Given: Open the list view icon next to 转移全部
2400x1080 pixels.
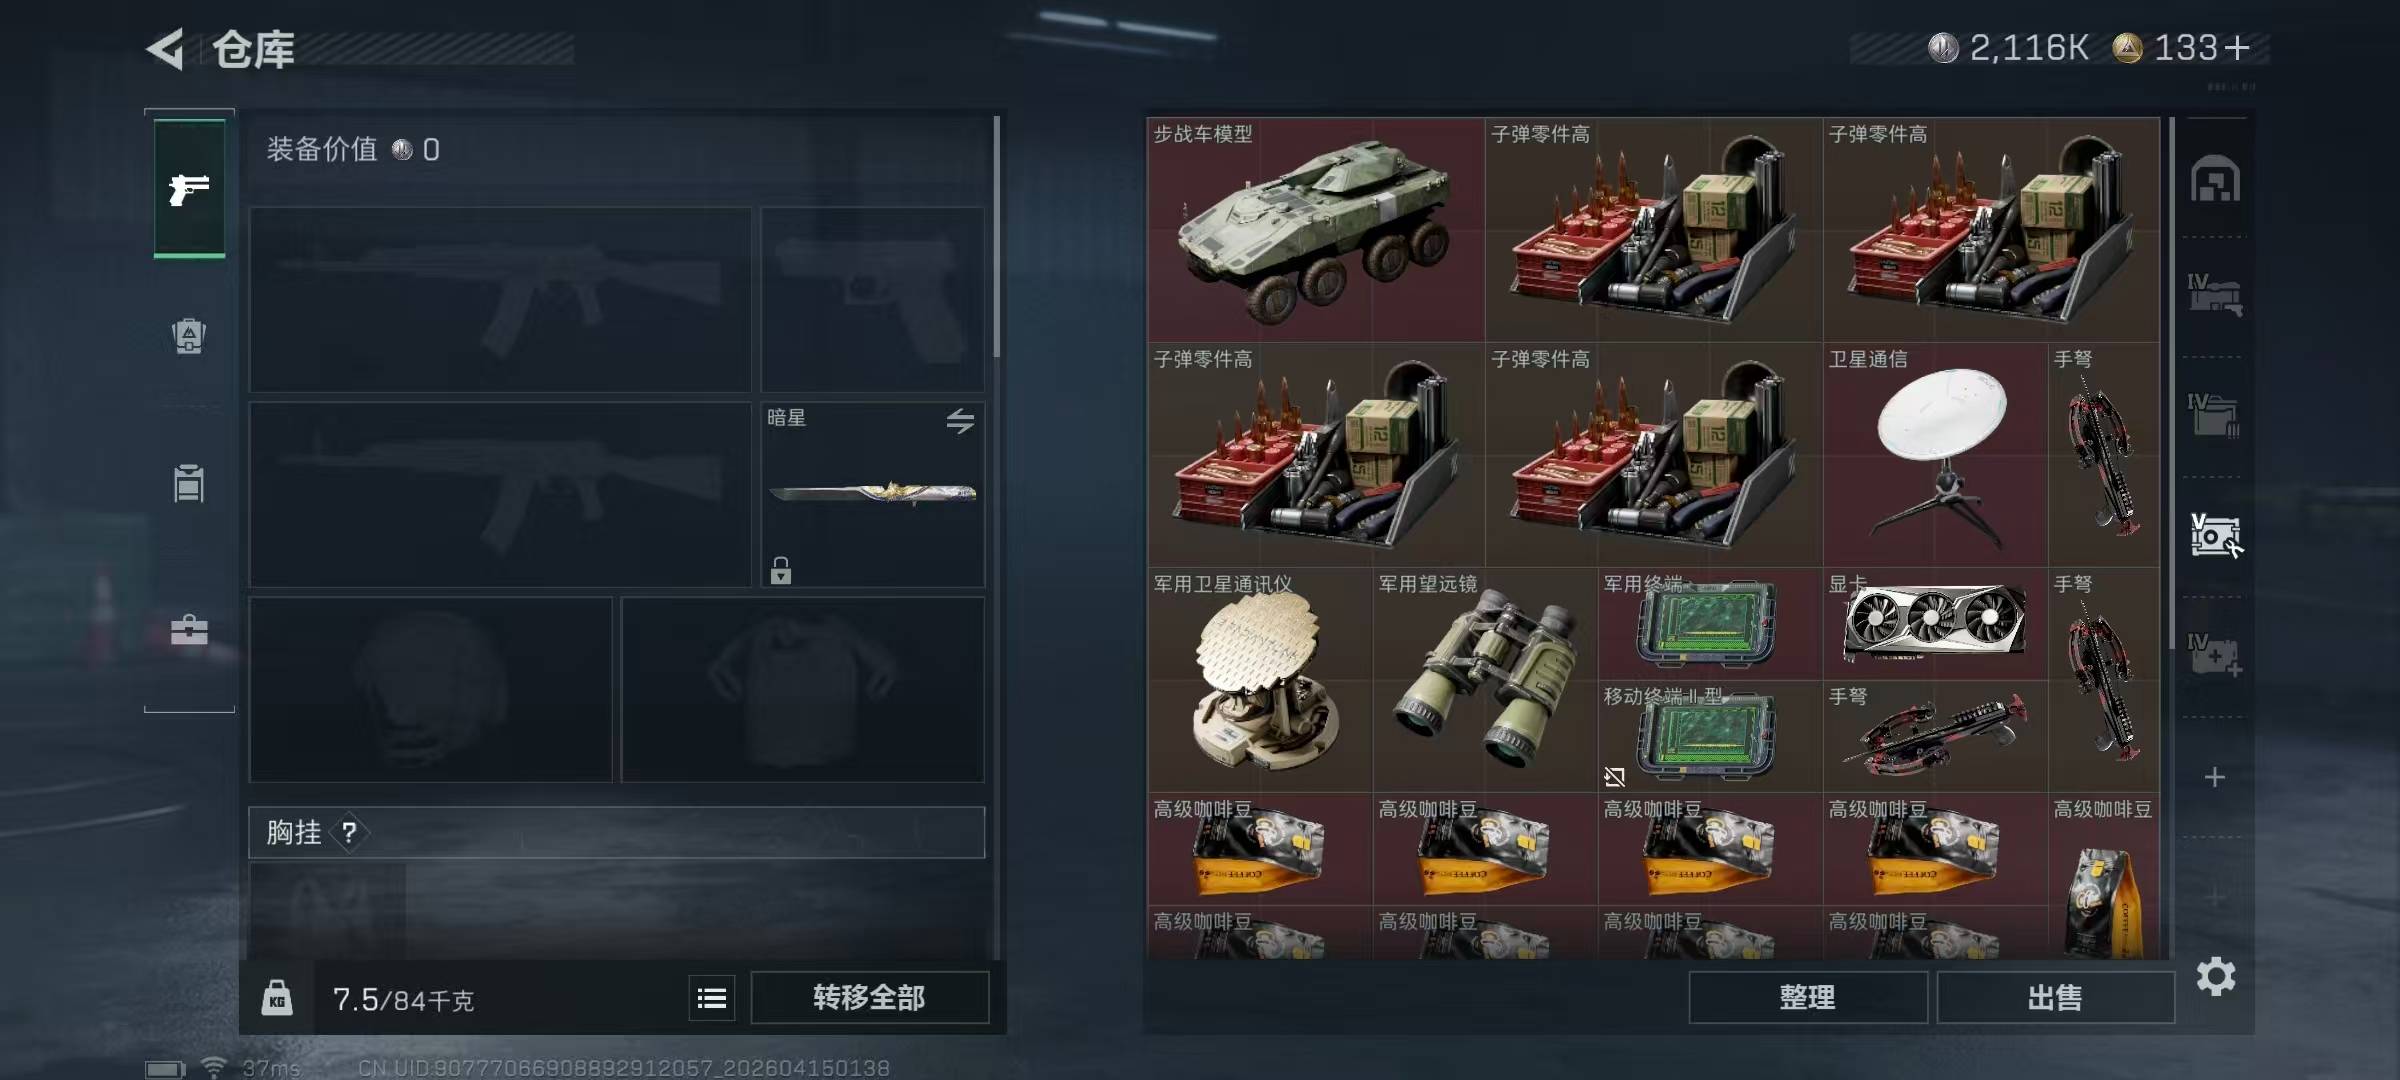Looking at the screenshot, I should 712,998.
